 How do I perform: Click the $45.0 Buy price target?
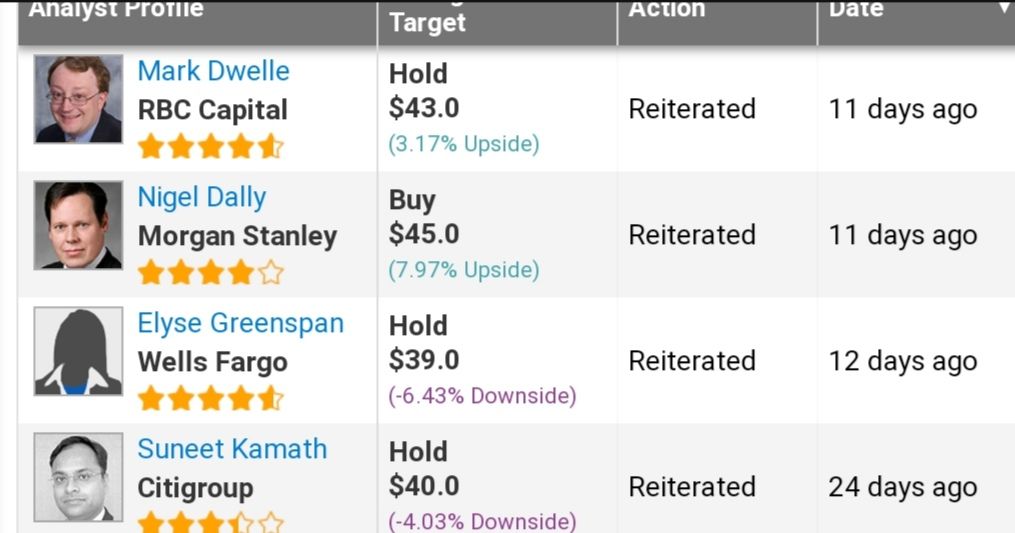[x=424, y=234]
